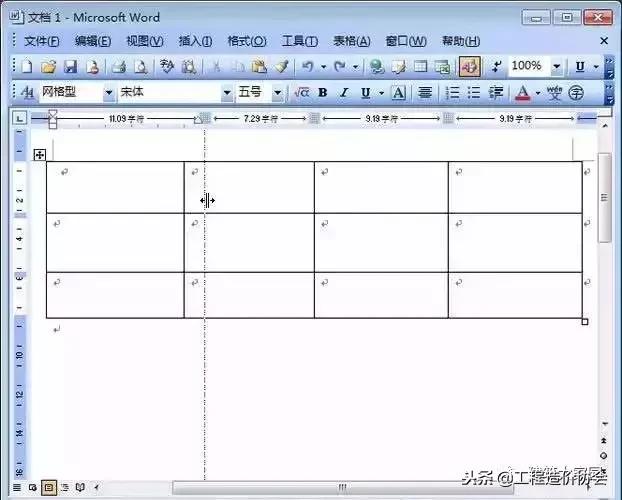The height and width of the screenshot is (500, 622).
Task: Toggle show/hide formatting marks
Action: click(496, 67)
